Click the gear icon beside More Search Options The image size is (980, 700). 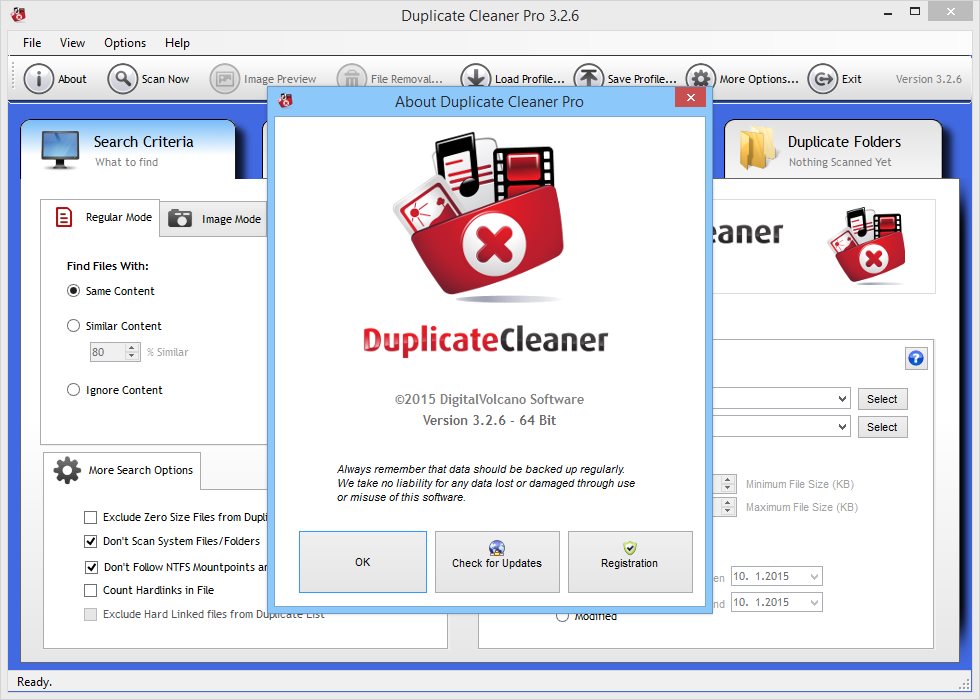pos(67,470)
